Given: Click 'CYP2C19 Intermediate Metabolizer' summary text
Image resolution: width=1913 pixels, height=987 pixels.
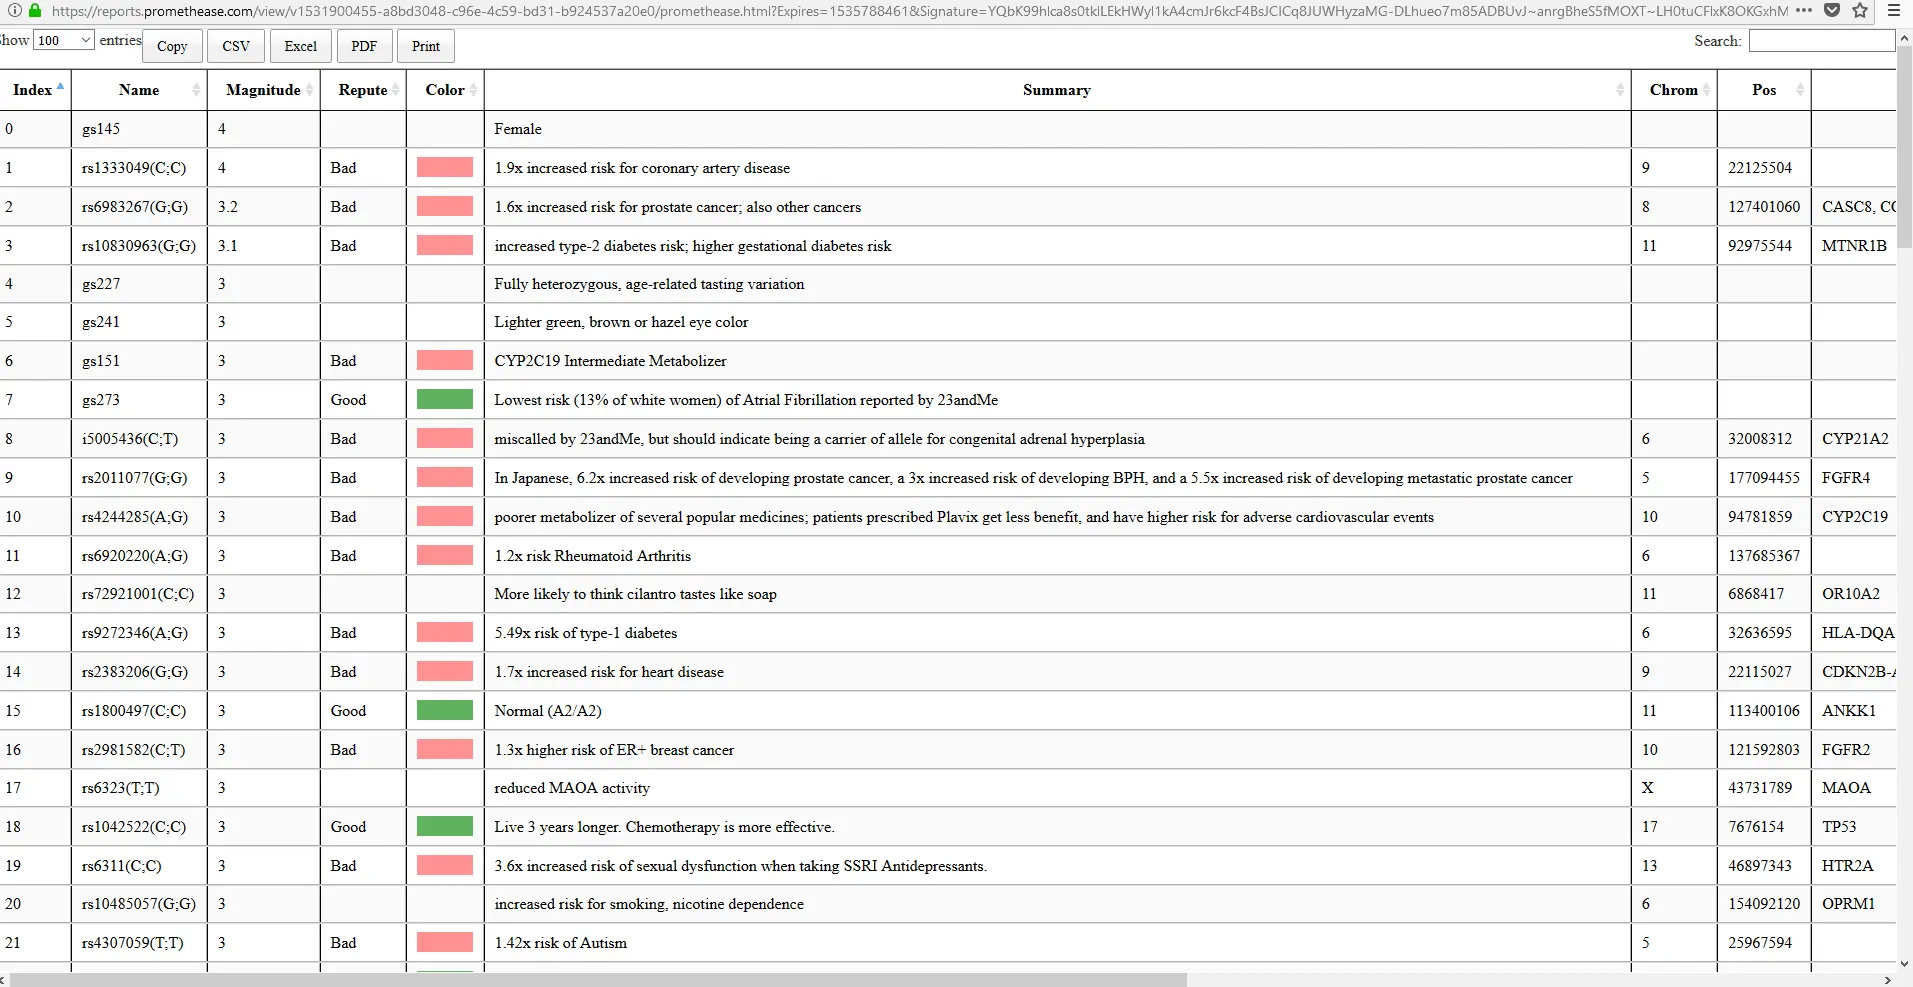Looking at the screenshot, I should click(610, 361).
